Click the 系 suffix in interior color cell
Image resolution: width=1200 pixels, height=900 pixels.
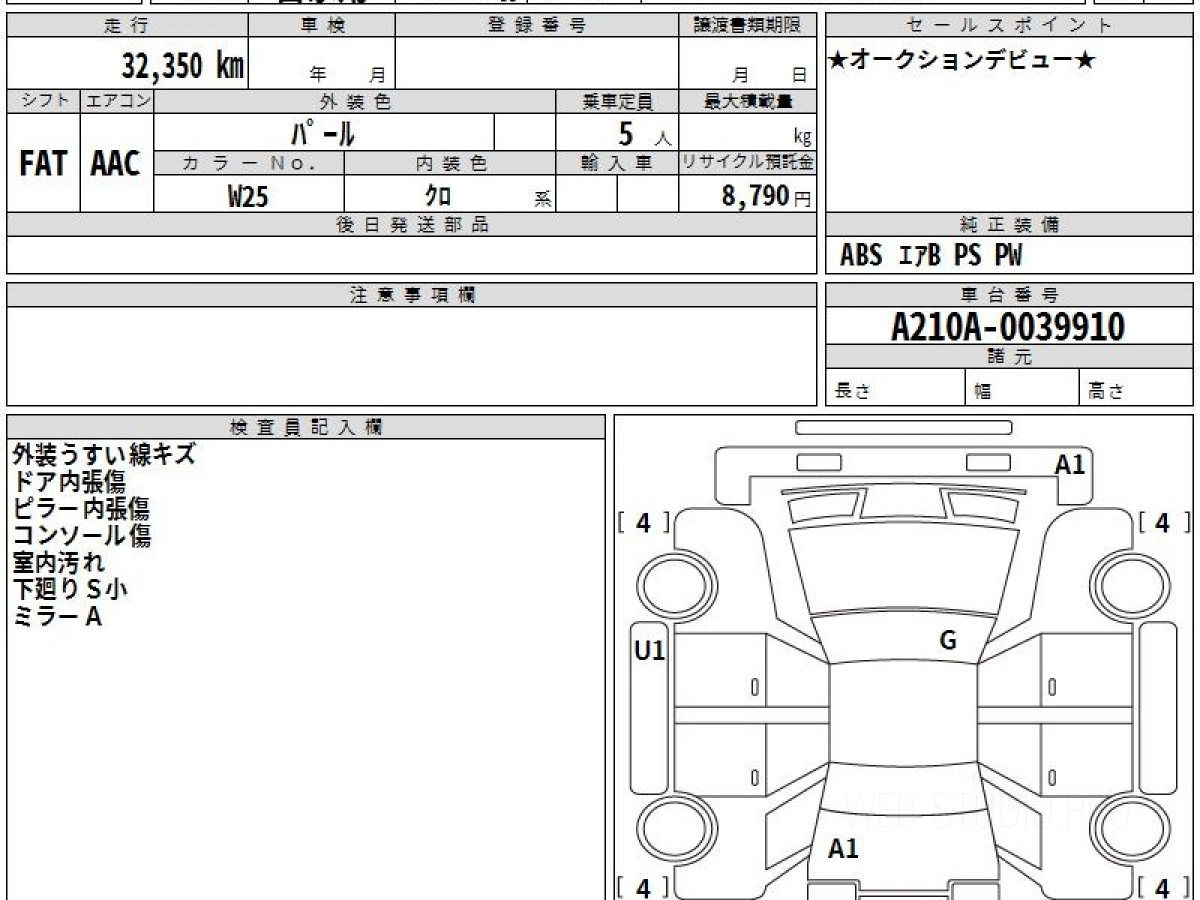tap(543, 199)
